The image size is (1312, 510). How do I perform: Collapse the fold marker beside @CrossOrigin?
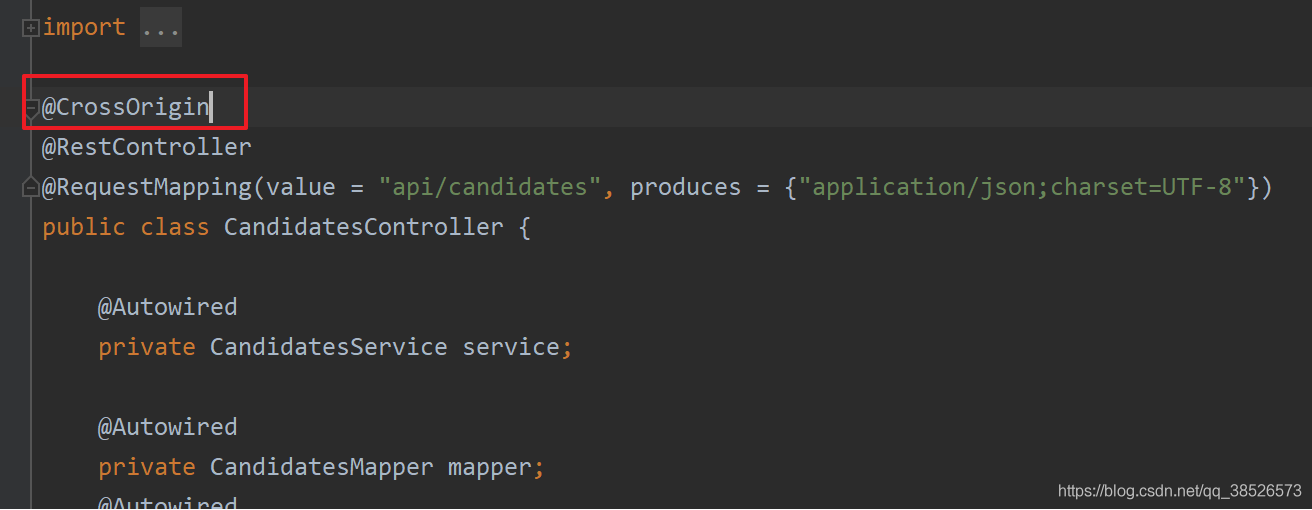pyautogui.click(x=30, y=107)
